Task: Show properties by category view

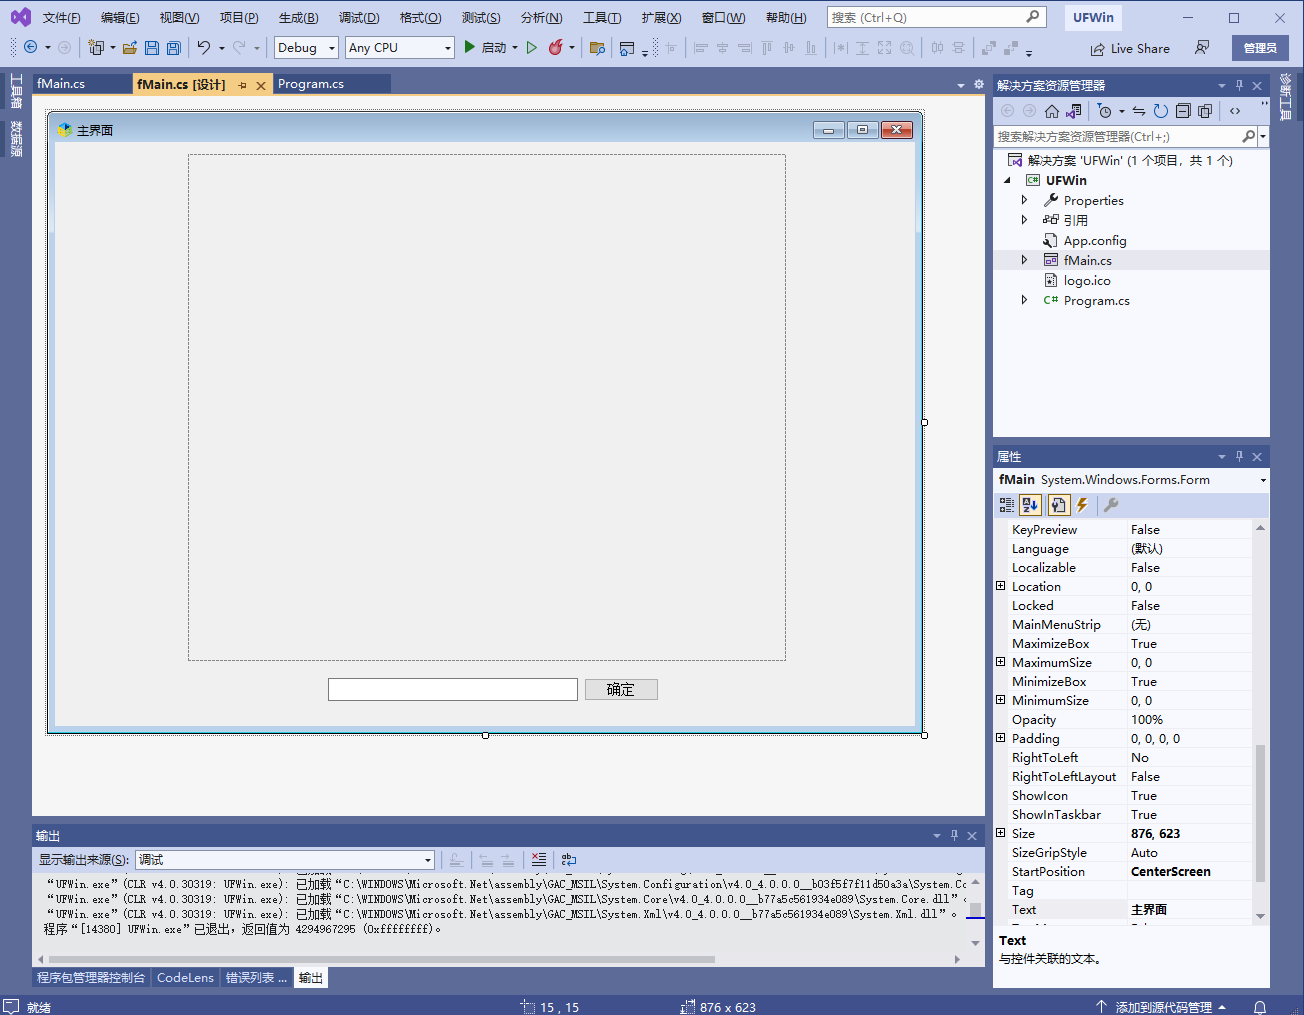Action: pyautogui.click(x=1007, y=505)
